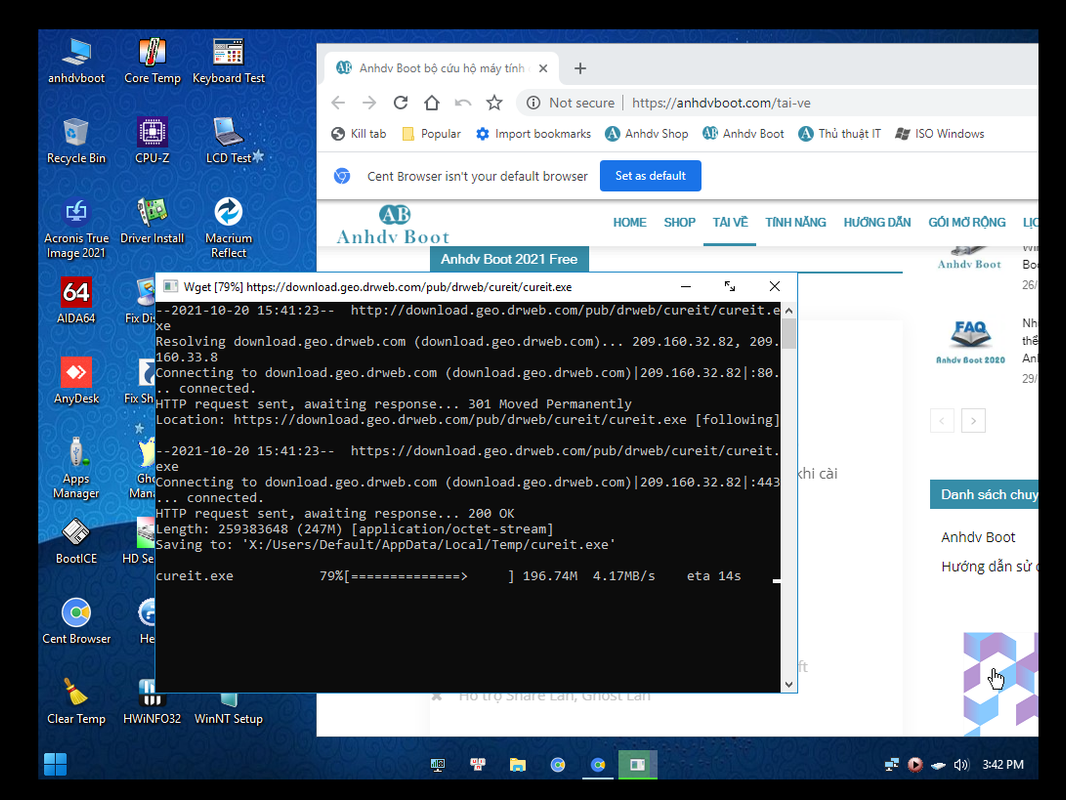This screenshot has width=1066, height=800.
Task: Open the Driver Install shortcut
Action: point(152,222)
